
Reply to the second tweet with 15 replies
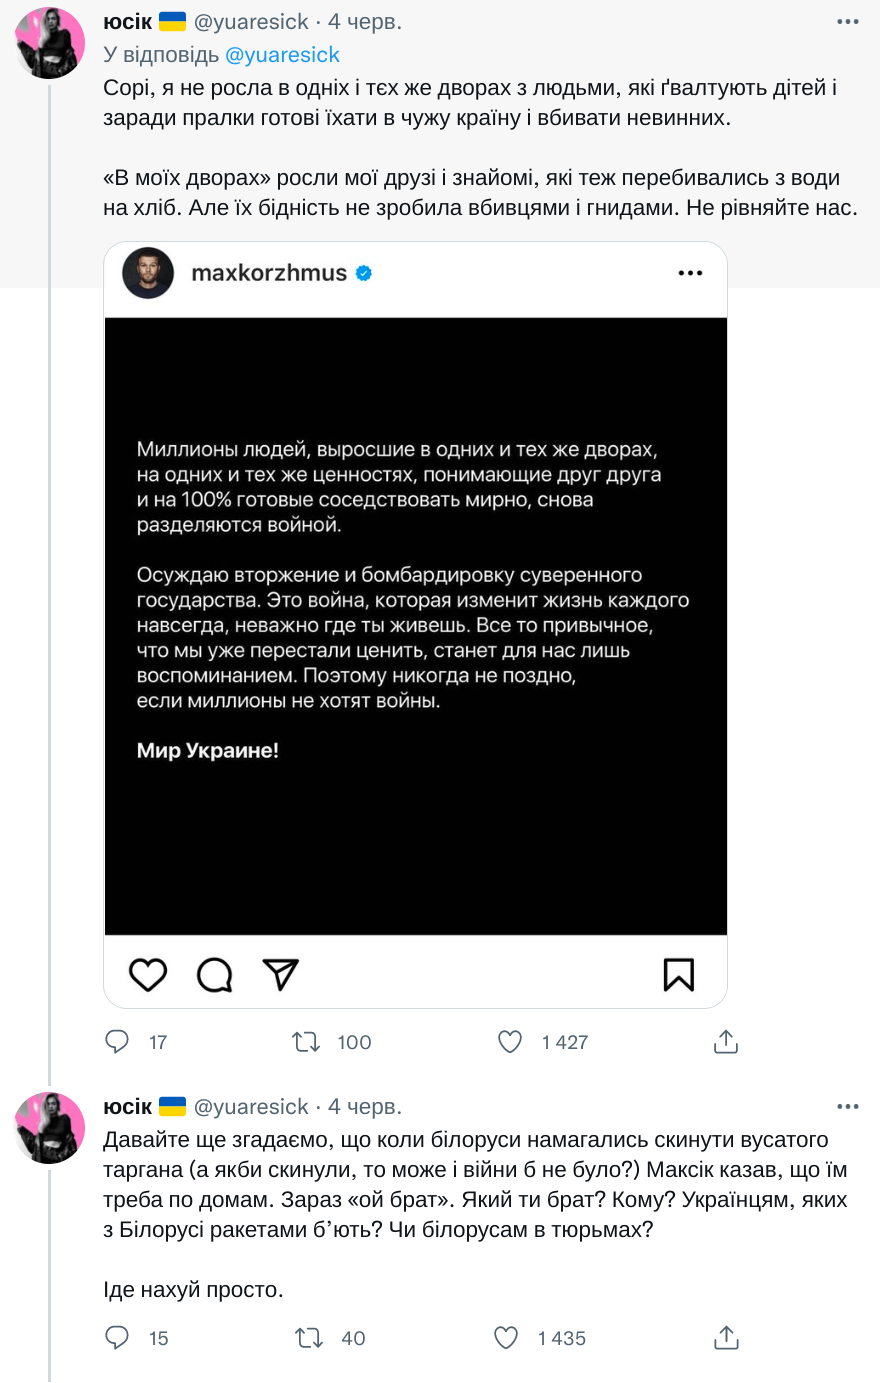coord(118,1338)
